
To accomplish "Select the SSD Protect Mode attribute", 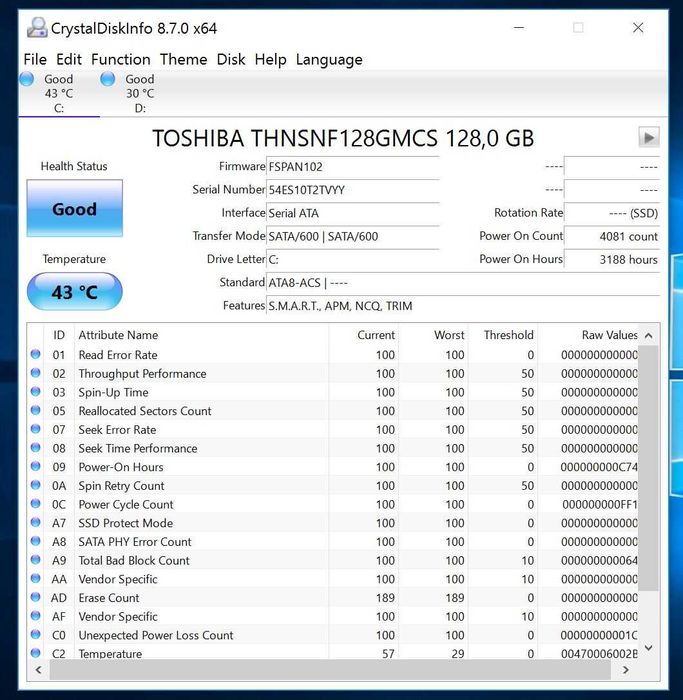I will click(125, 523).
